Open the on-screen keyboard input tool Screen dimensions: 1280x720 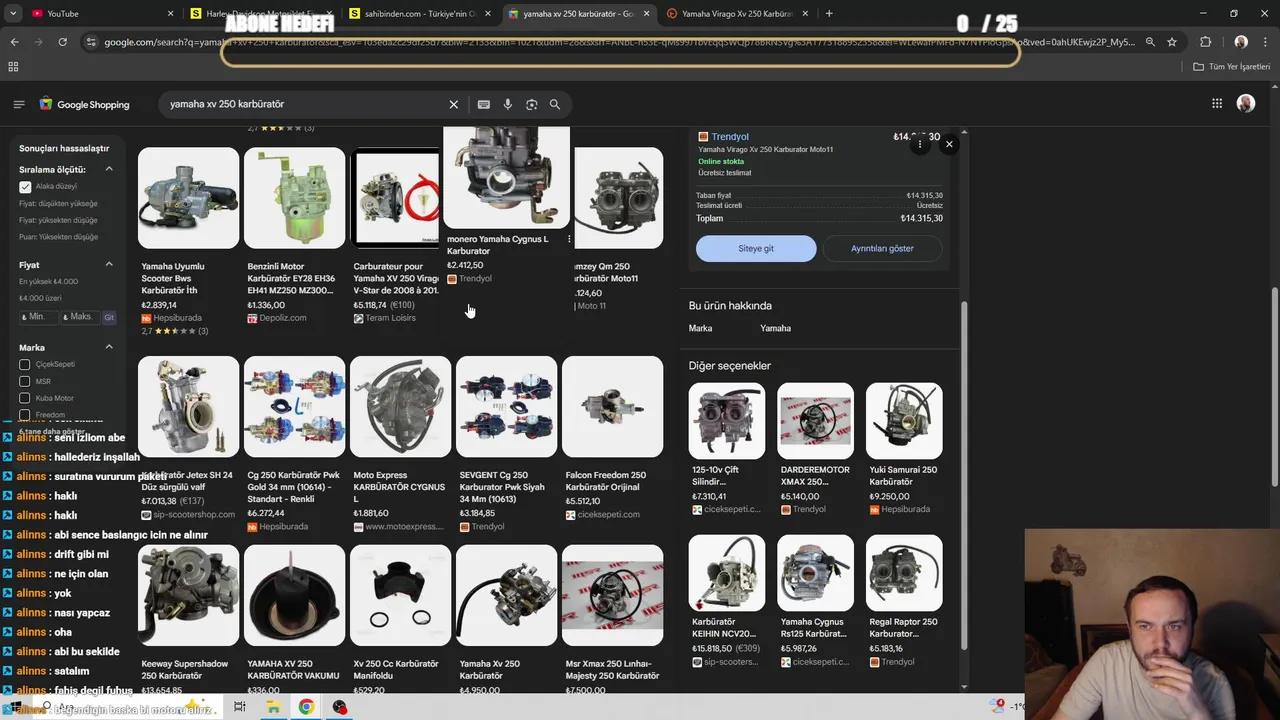(484, 104)
